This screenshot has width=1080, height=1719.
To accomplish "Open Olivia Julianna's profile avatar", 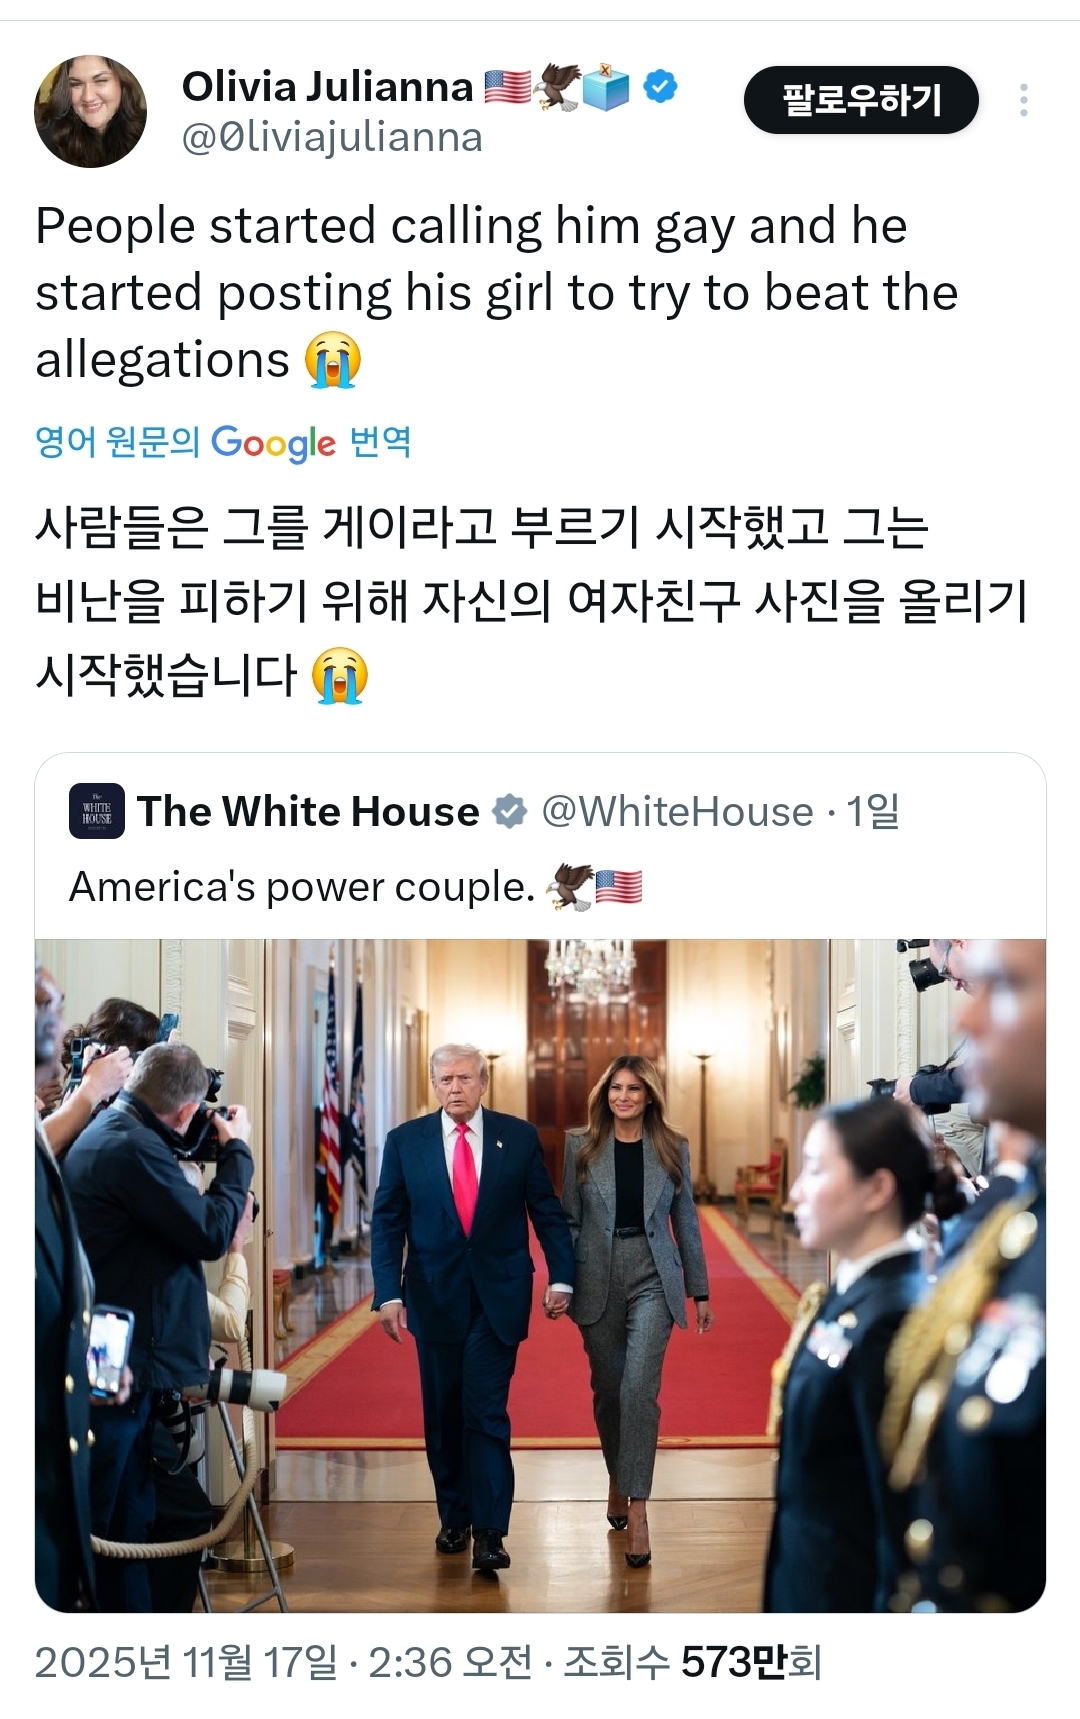I will [x=90, y=111].
